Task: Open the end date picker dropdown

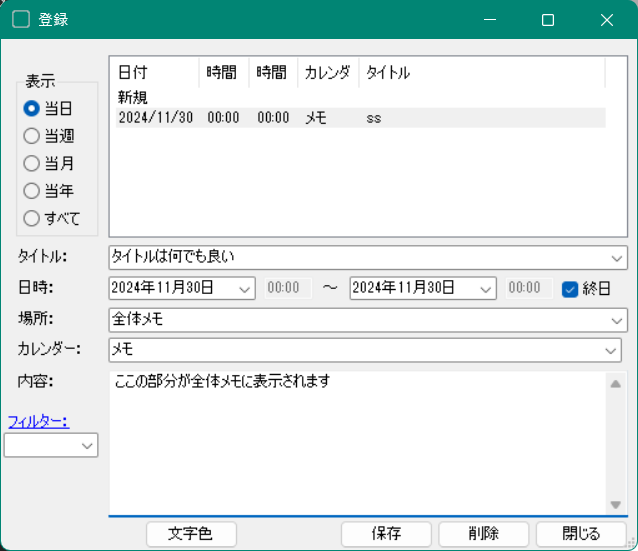Action: pyautogui.click(x=486, y=288)
